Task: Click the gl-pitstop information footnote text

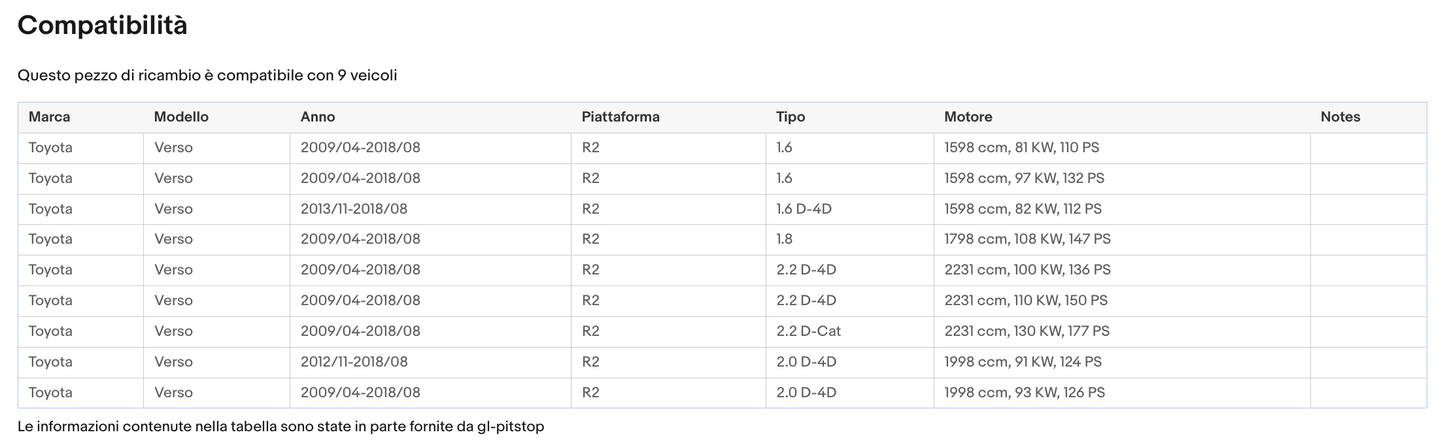Action: [280, 427]
